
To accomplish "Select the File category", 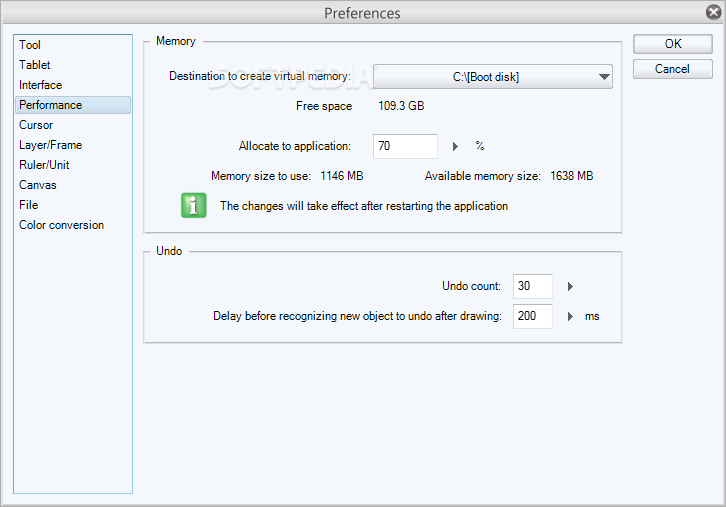I will pos(73,205).
